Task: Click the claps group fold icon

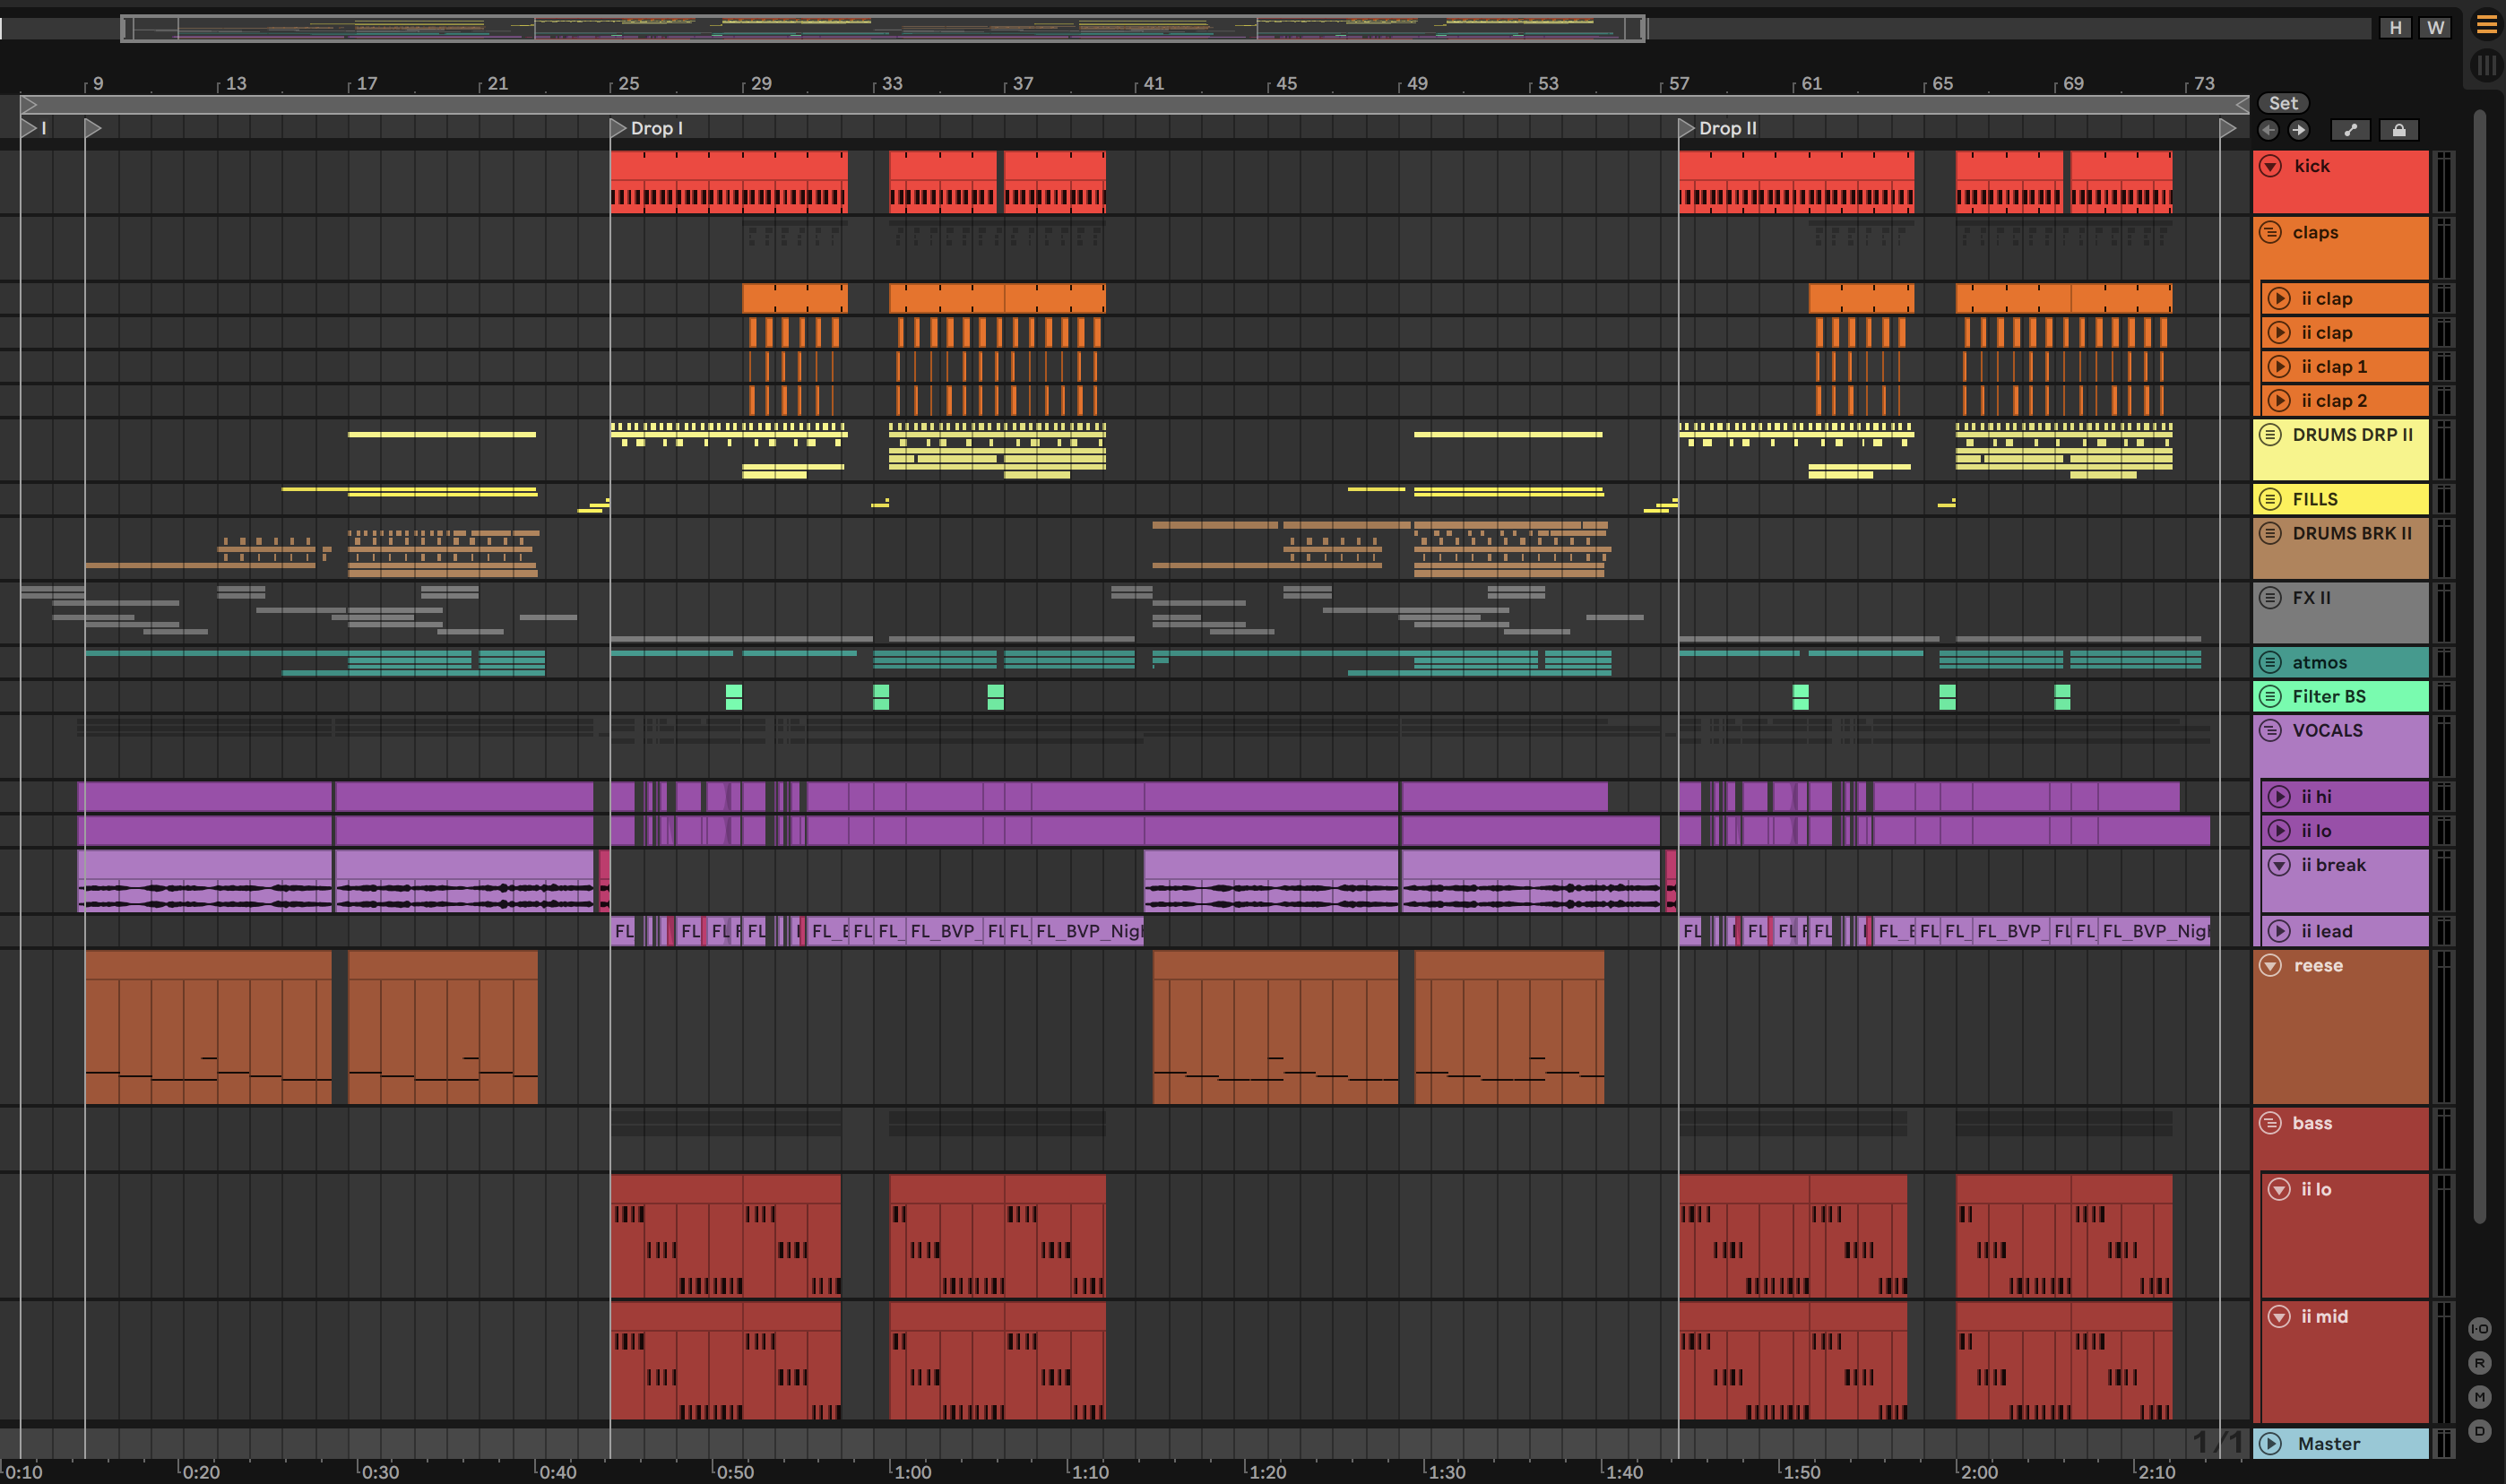Action: click(x=2270, y=232)
